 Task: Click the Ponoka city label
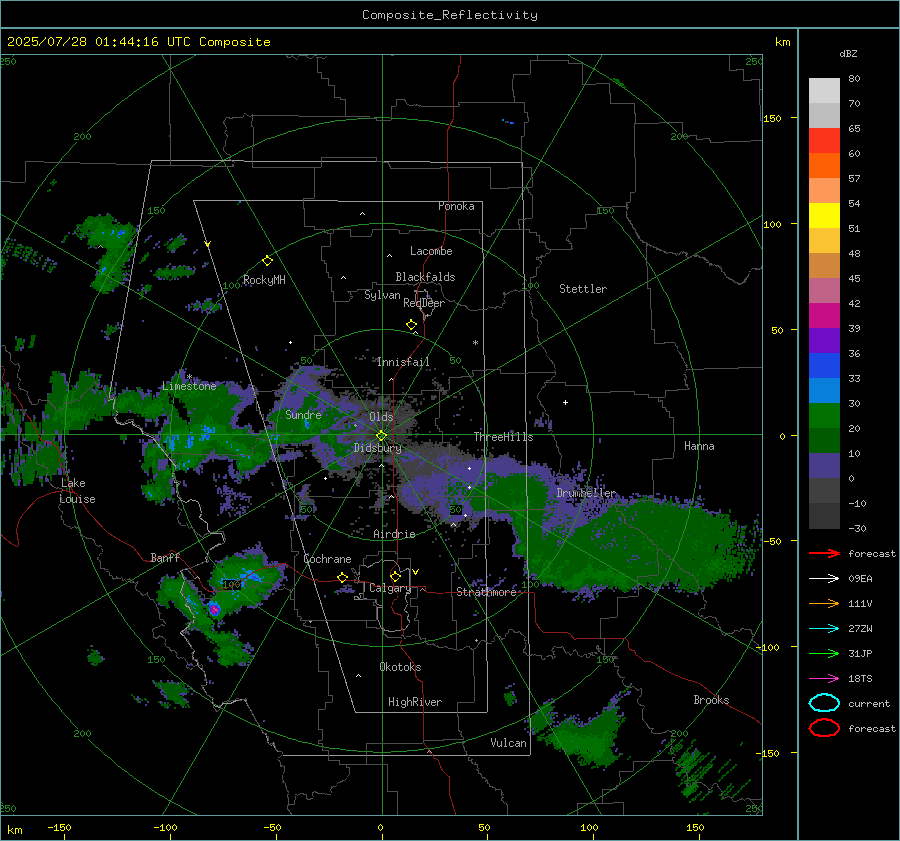click(456, 206)
